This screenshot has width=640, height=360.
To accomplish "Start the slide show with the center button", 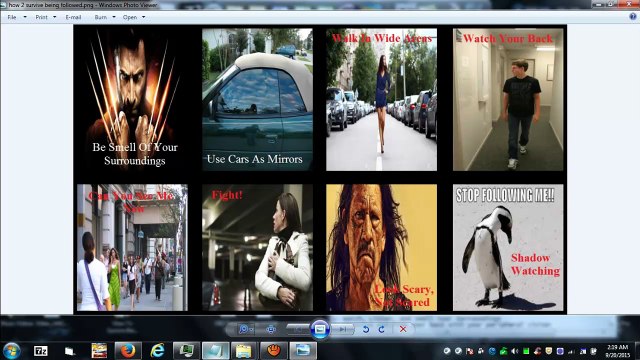I will click(x=320, y=329).
